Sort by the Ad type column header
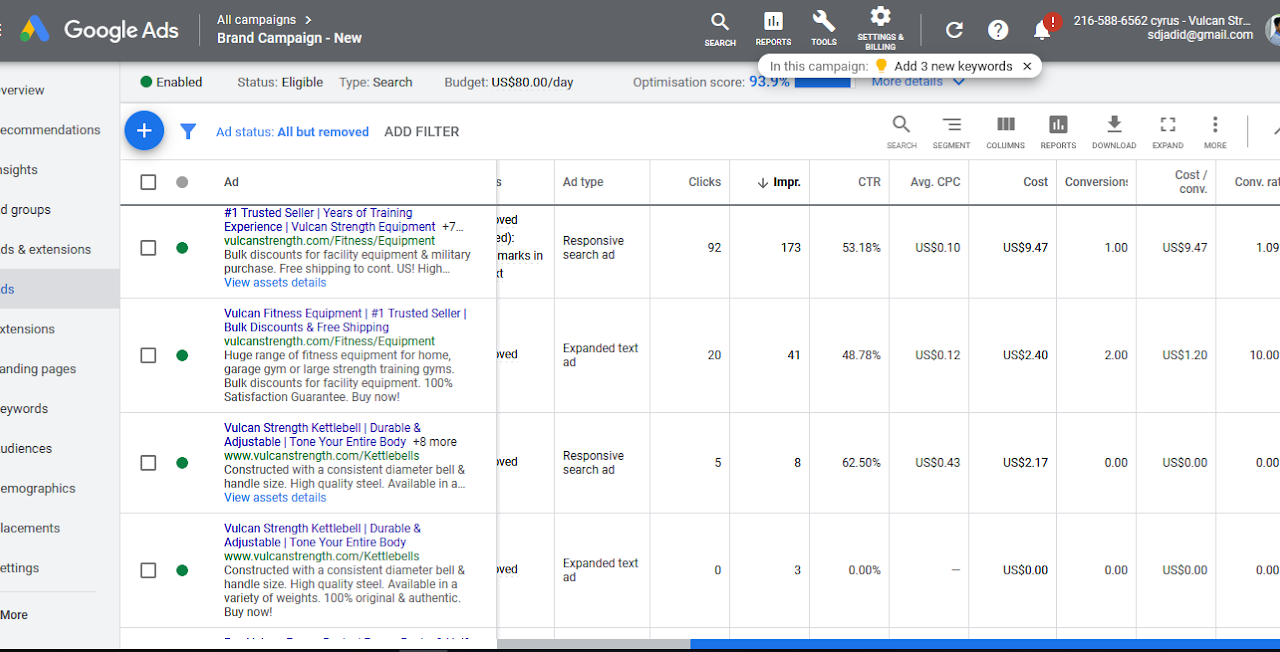This screenshot has height=652, width=1280. pos(583,182)
